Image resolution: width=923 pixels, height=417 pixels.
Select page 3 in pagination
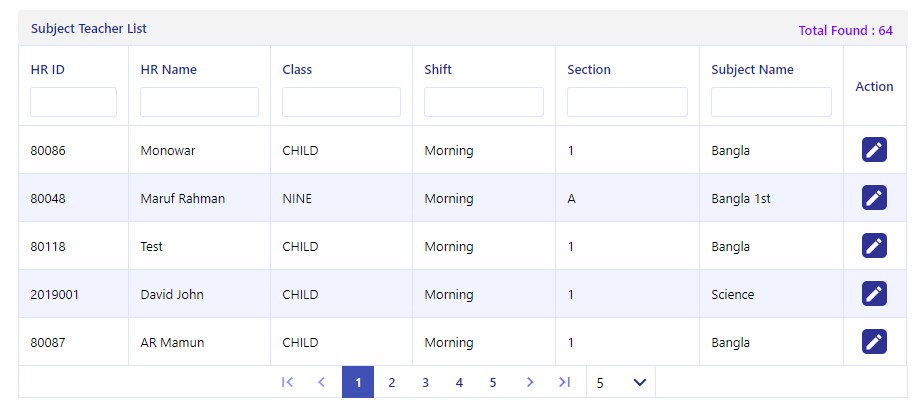(x=425, y=383)
